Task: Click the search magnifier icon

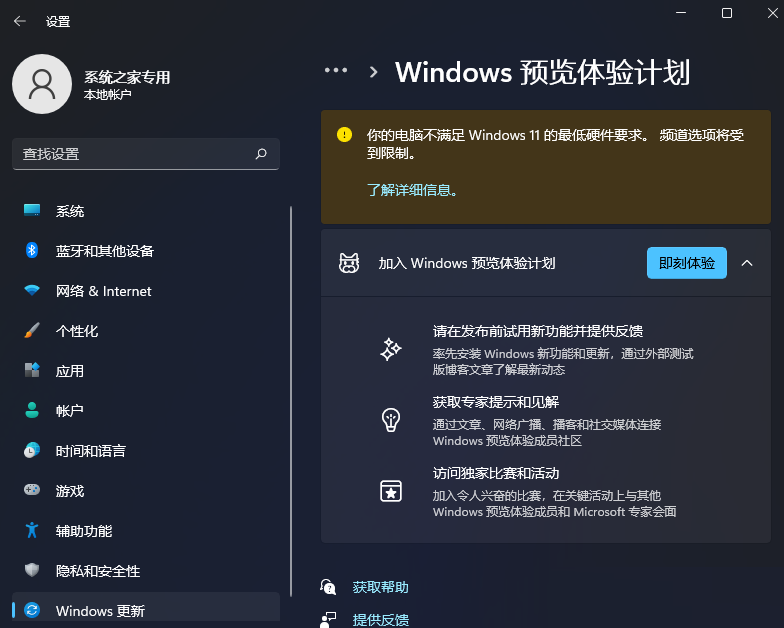Action: (261, 154)
